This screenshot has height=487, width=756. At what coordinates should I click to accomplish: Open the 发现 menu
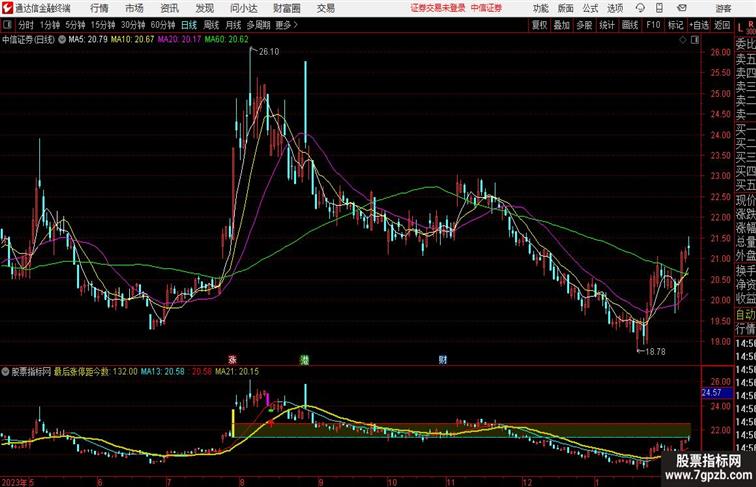click(x=205, y=8)
